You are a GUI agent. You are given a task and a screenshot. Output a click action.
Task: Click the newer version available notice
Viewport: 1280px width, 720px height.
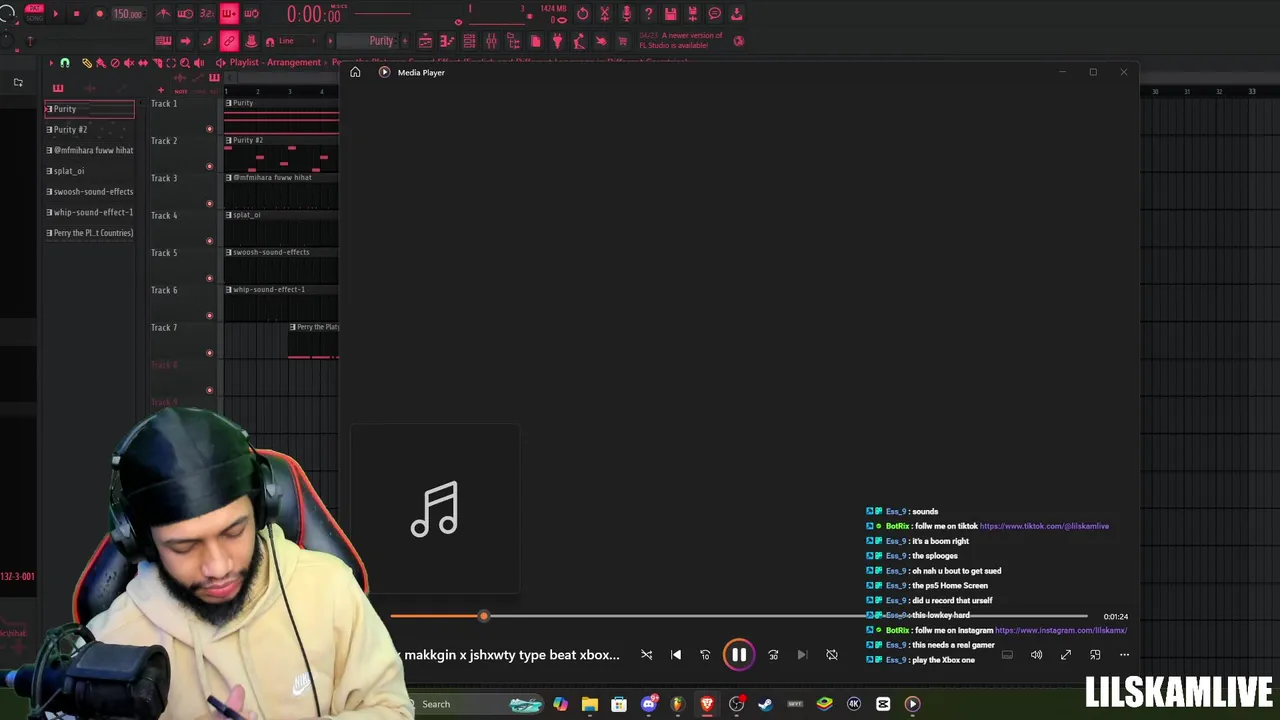tap(681, 41)
